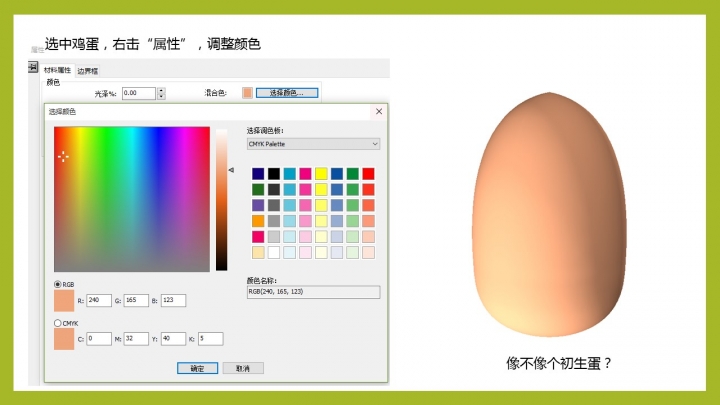The width and height of the screenshot is (720, 405).
Task: Decrease the 光泽% value with down arrow
Action: (x=161, y=96)
